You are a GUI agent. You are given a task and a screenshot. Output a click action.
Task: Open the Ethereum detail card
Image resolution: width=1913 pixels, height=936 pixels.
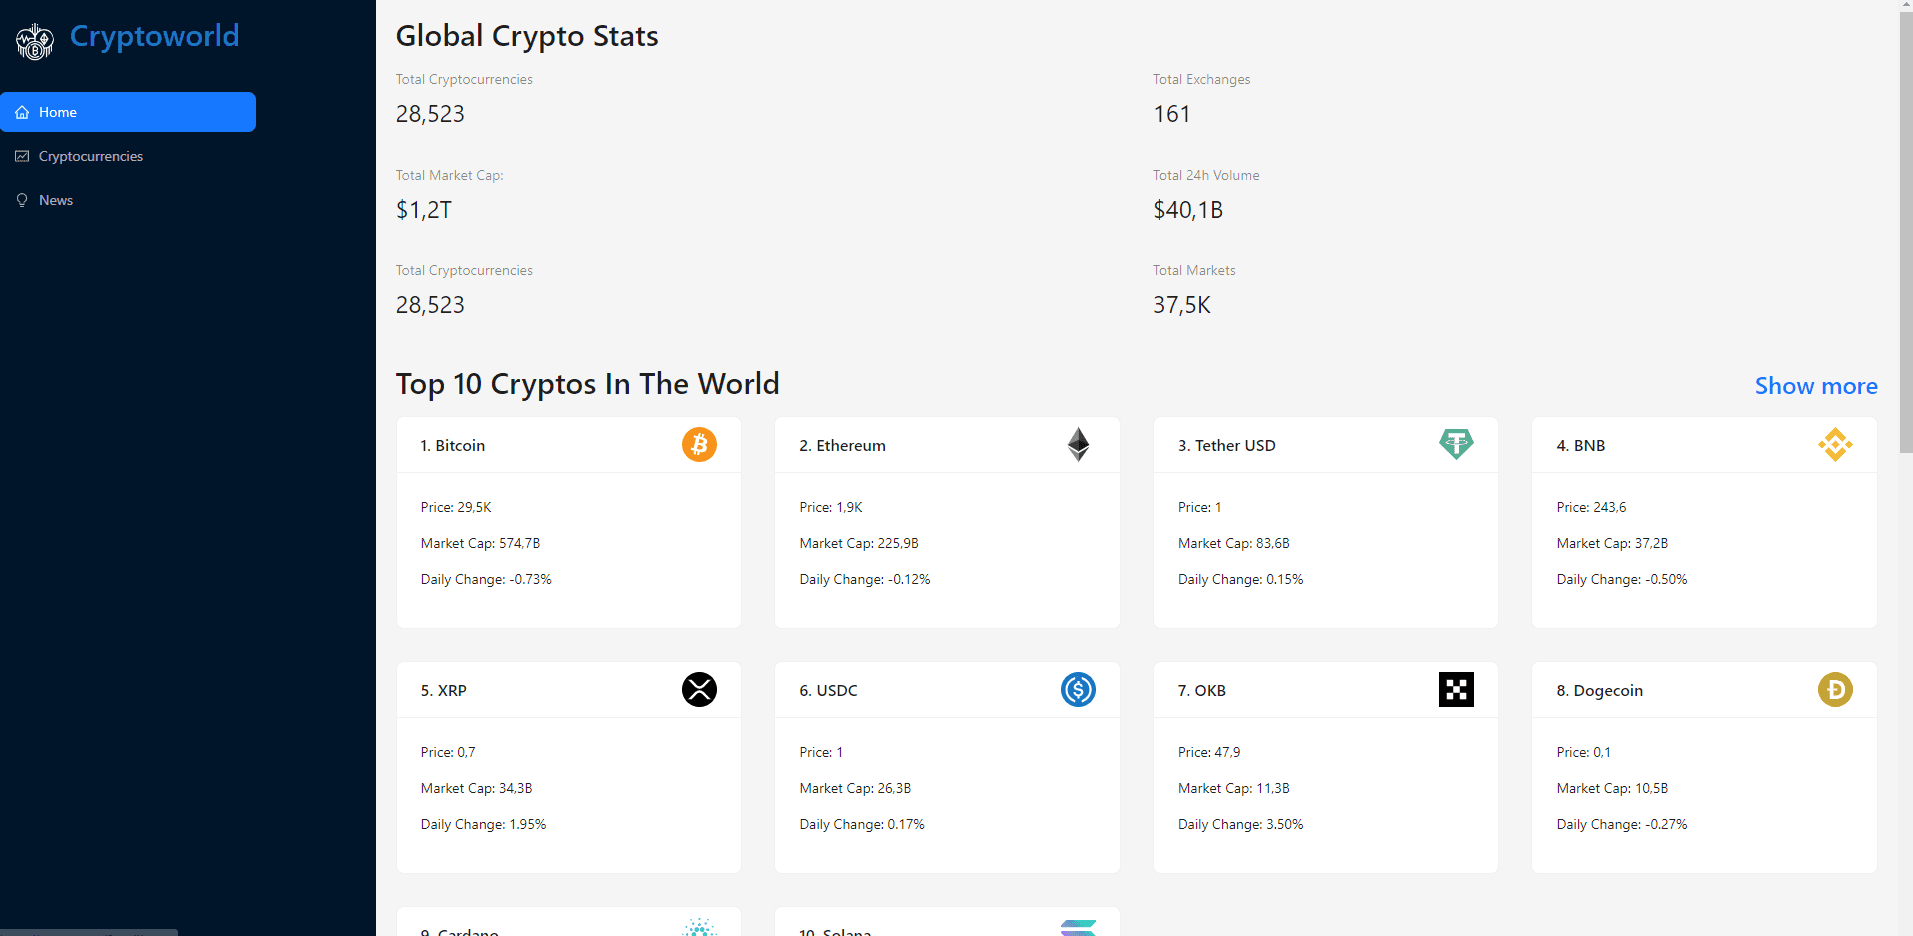click(946, 522)
